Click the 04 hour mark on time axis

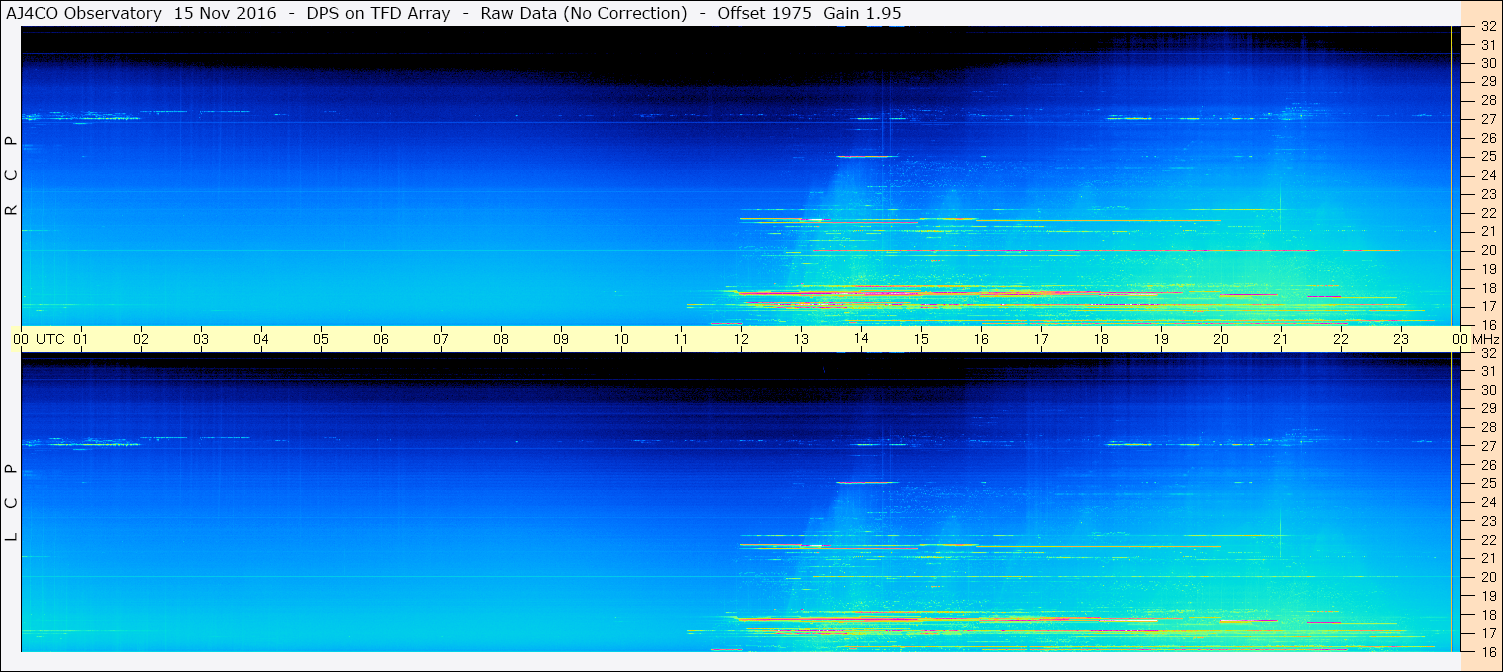(x=261, y=339)
